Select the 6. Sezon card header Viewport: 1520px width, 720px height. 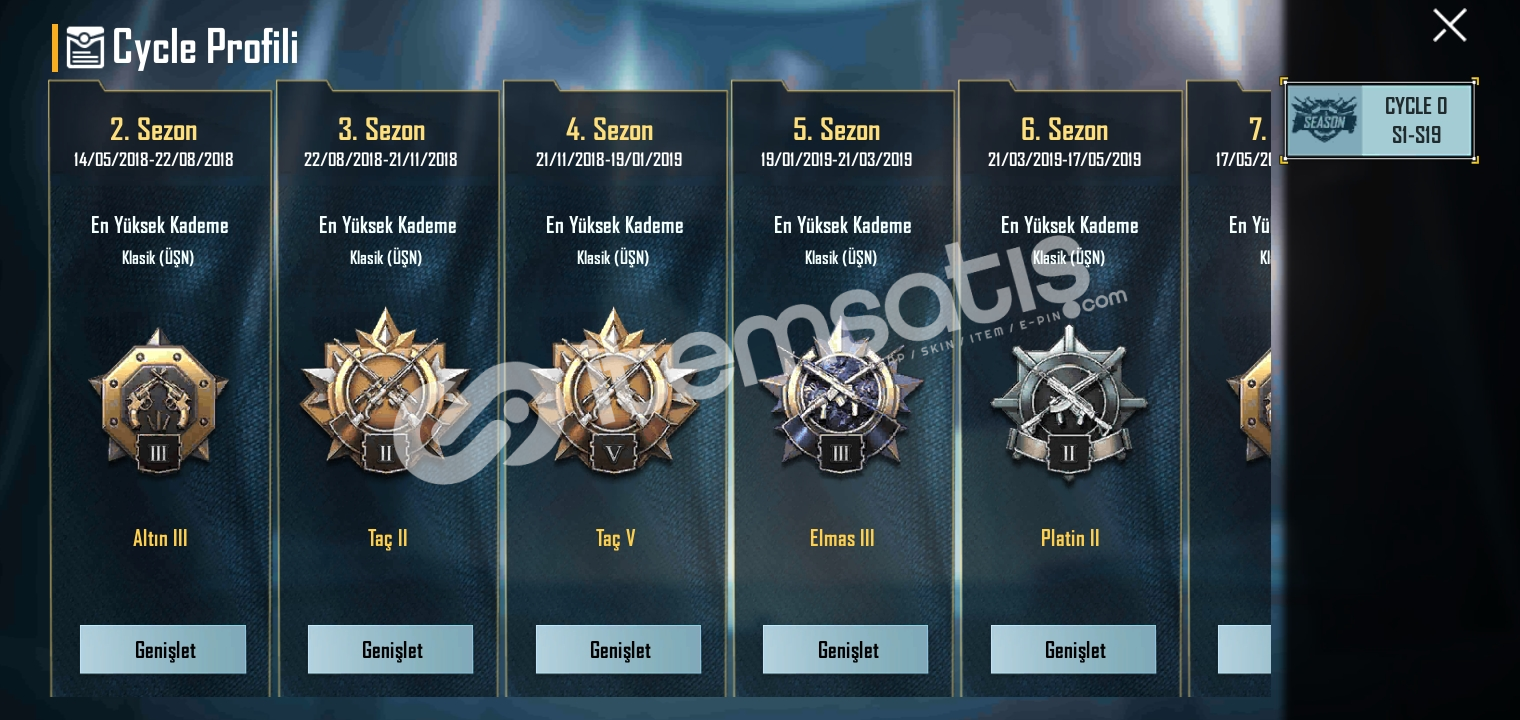tap(1064, 141)
